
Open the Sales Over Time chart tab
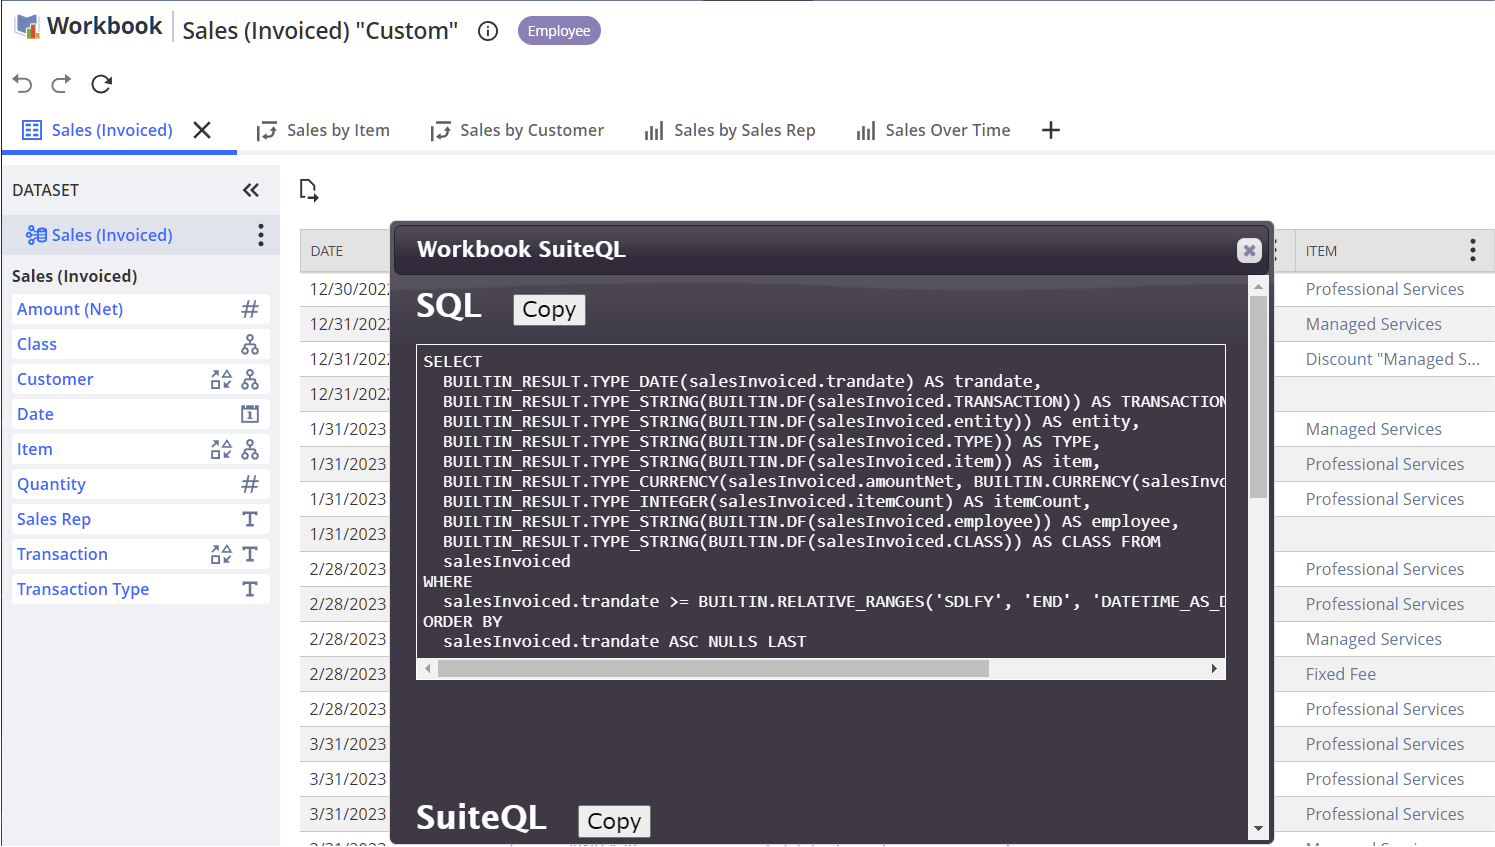click(x=933, y=130)
